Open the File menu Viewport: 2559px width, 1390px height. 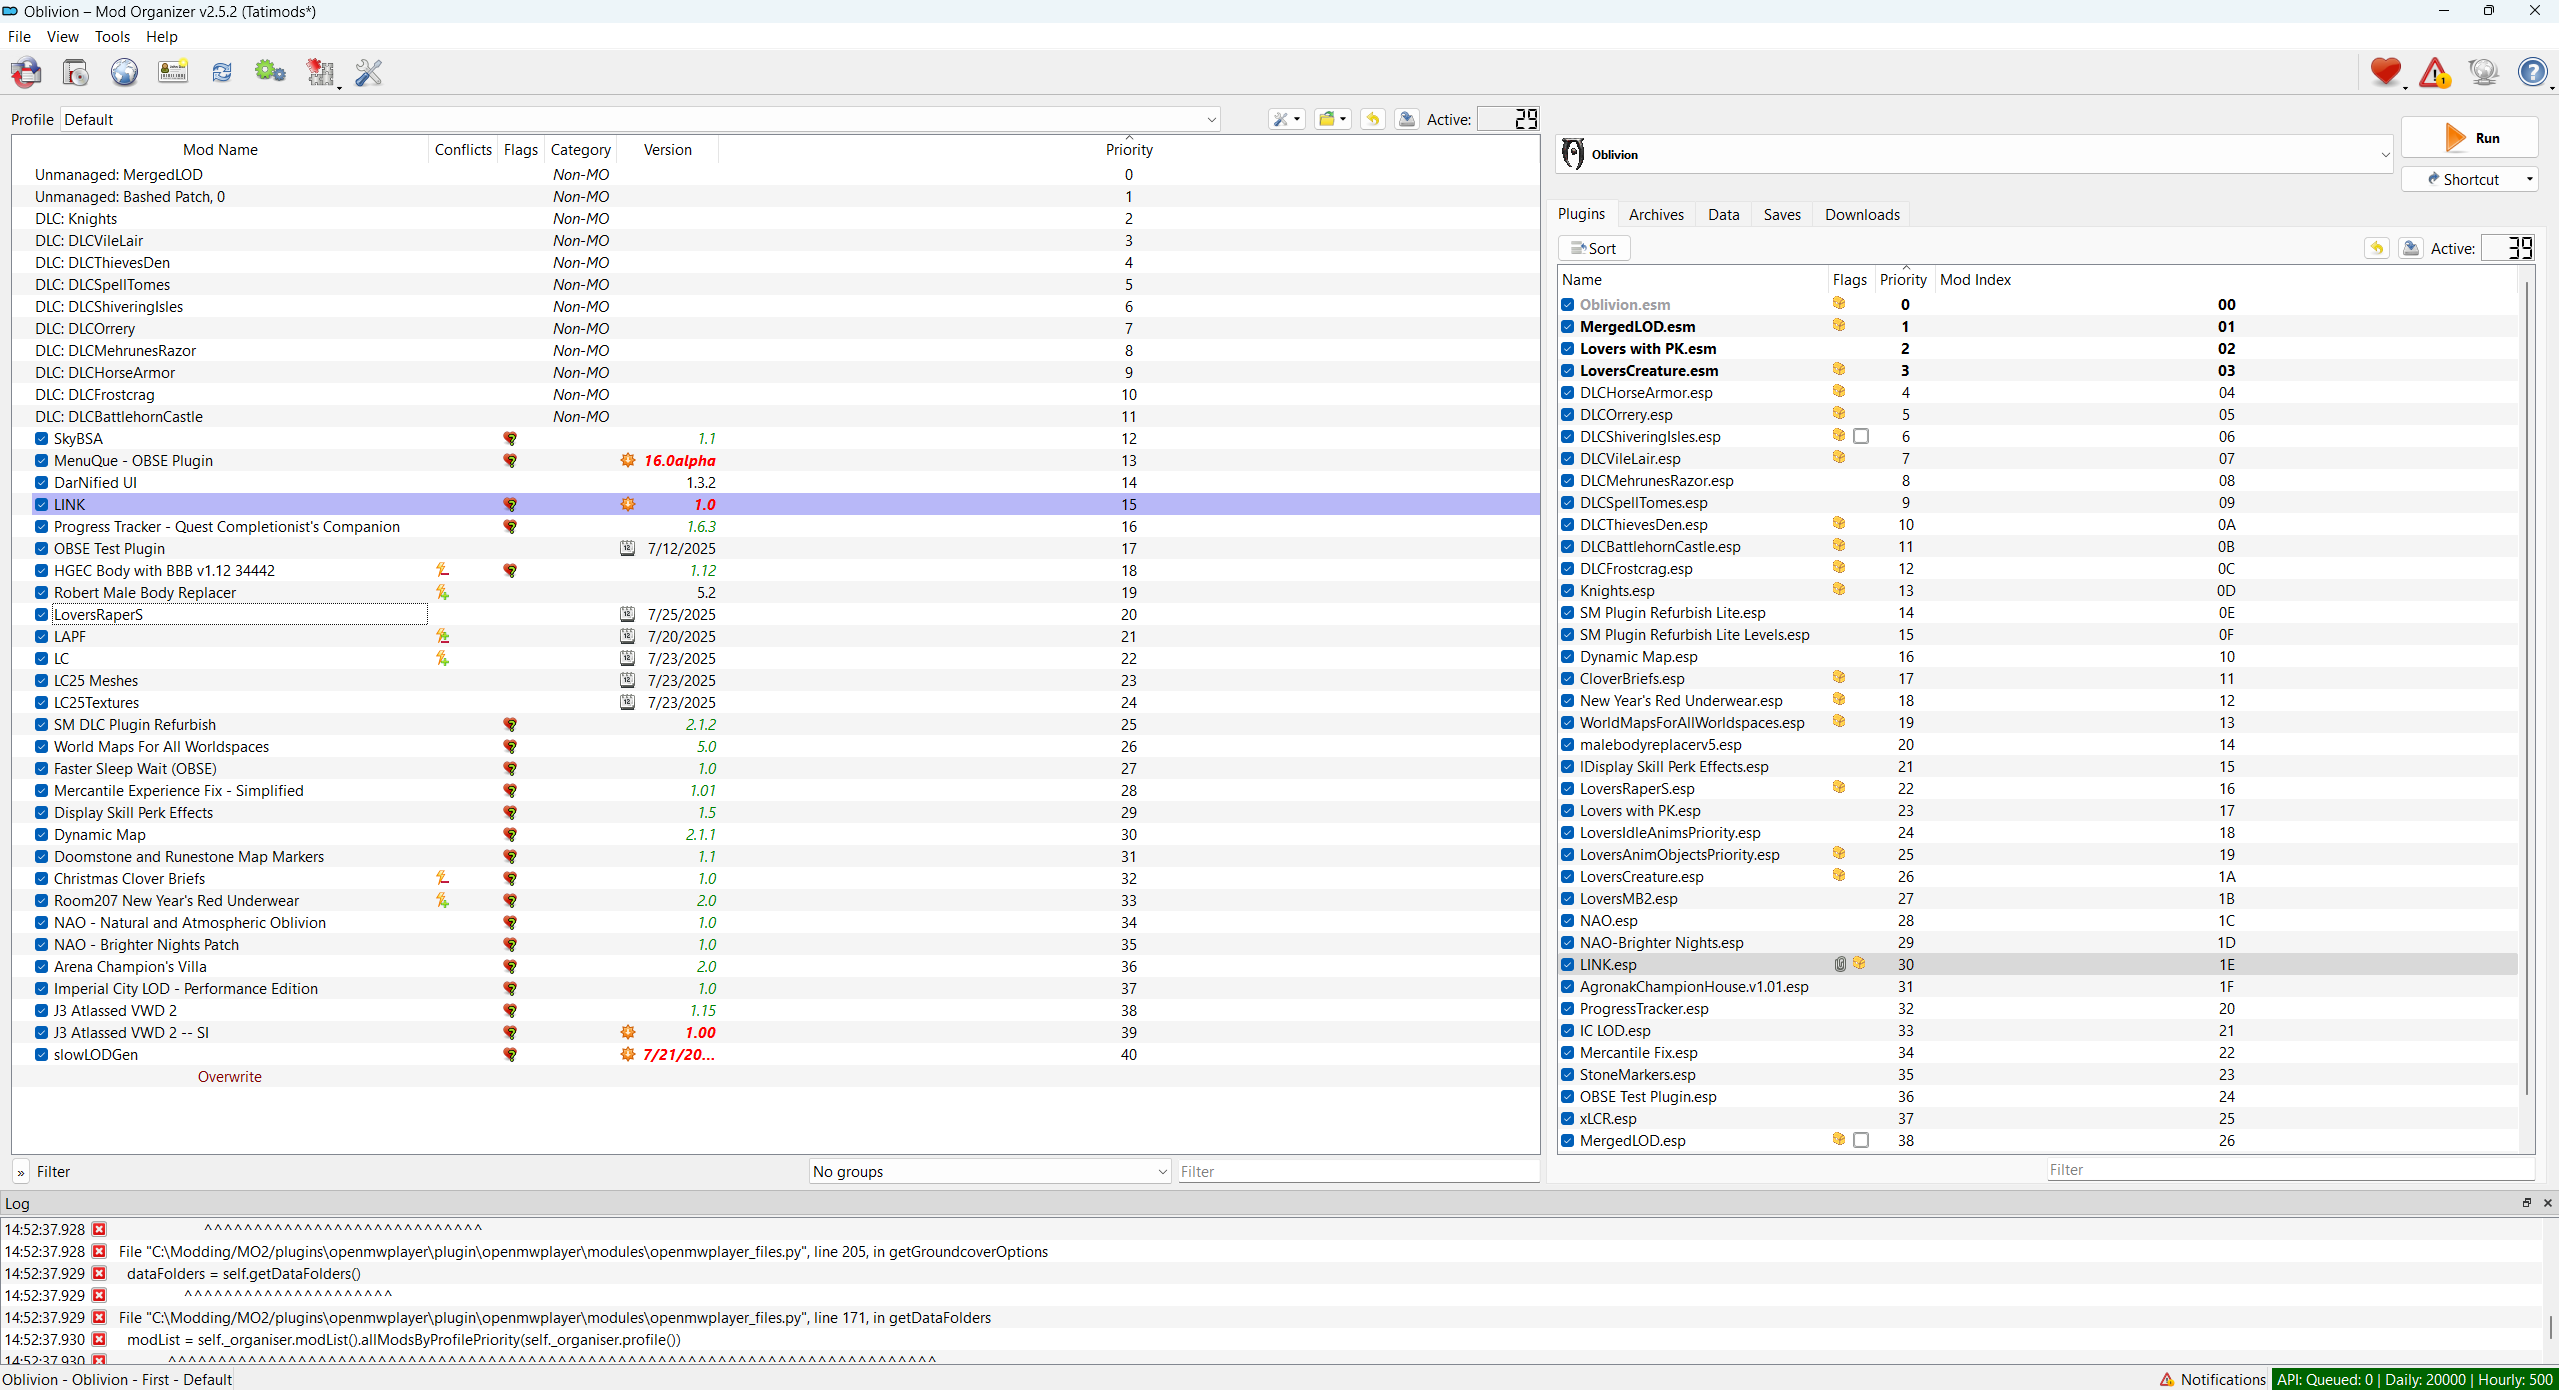point(19,36)
